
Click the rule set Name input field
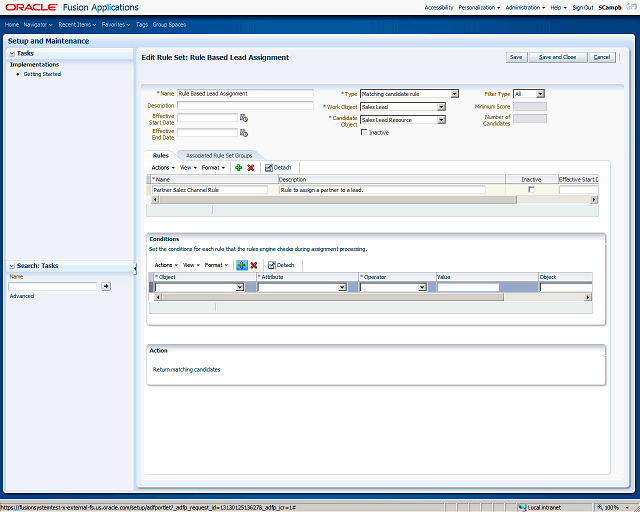tap(245, 93)
